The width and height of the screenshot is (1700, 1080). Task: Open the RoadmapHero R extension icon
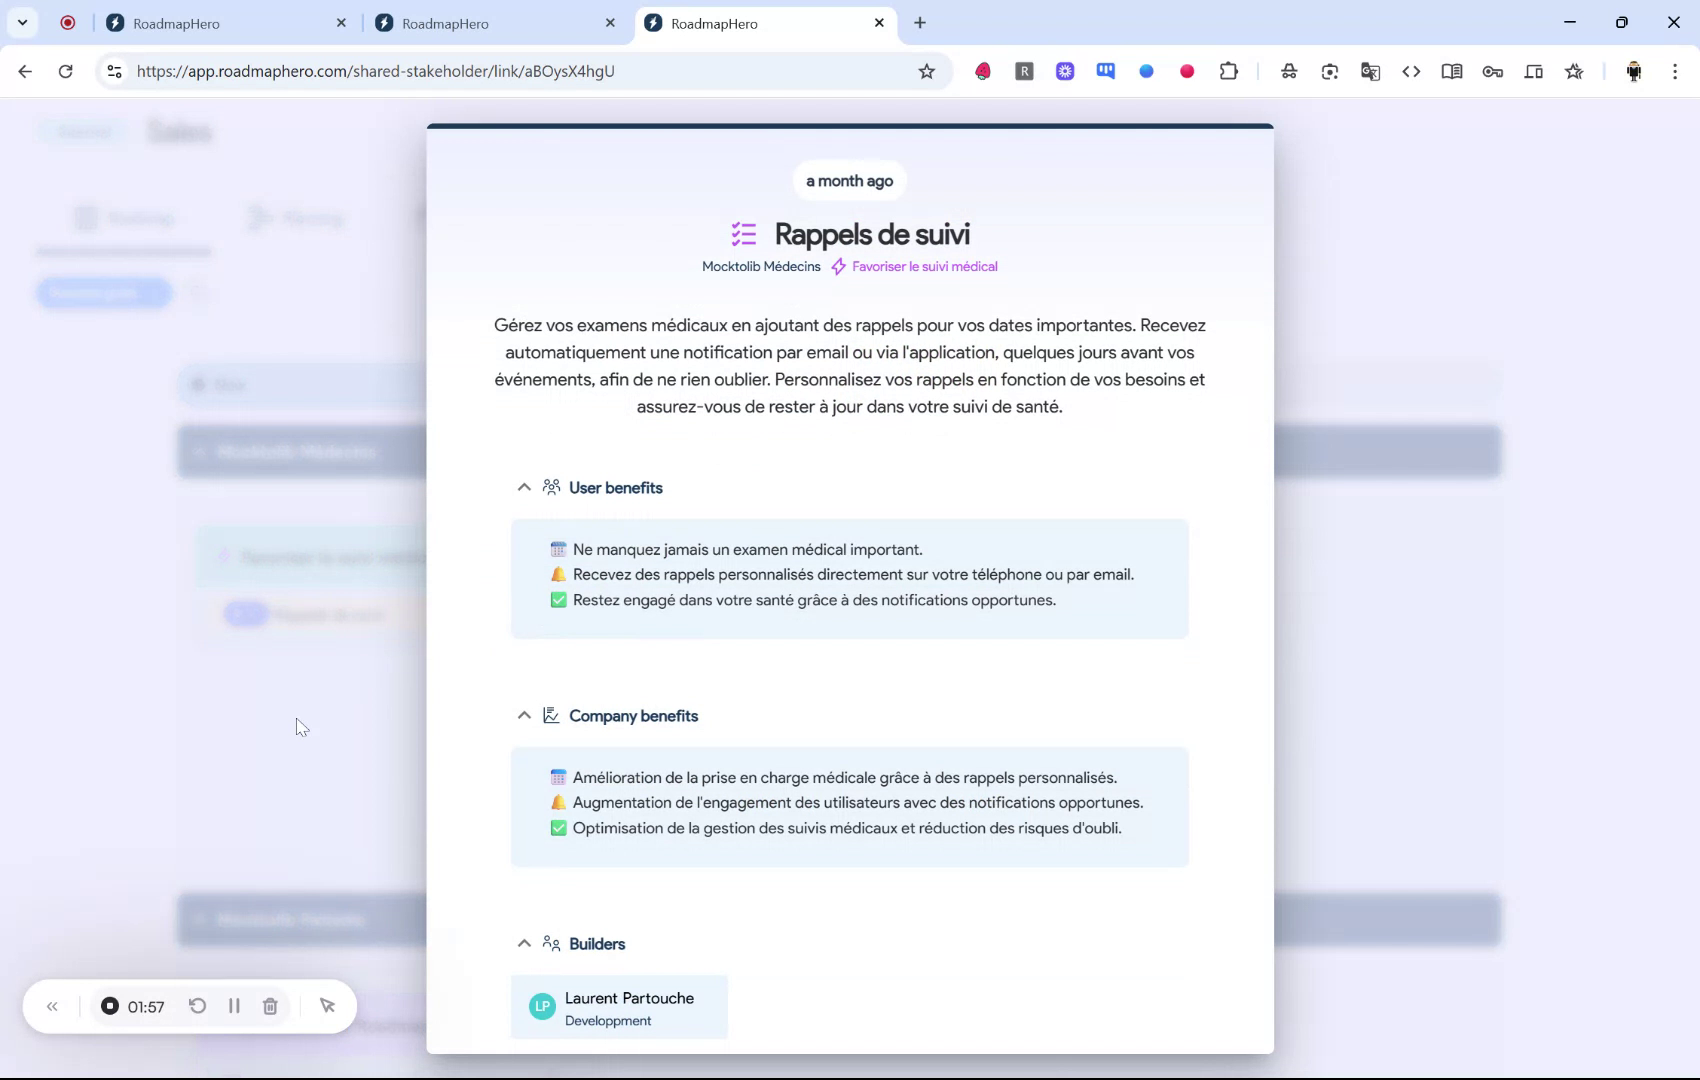coord(1024,71)
